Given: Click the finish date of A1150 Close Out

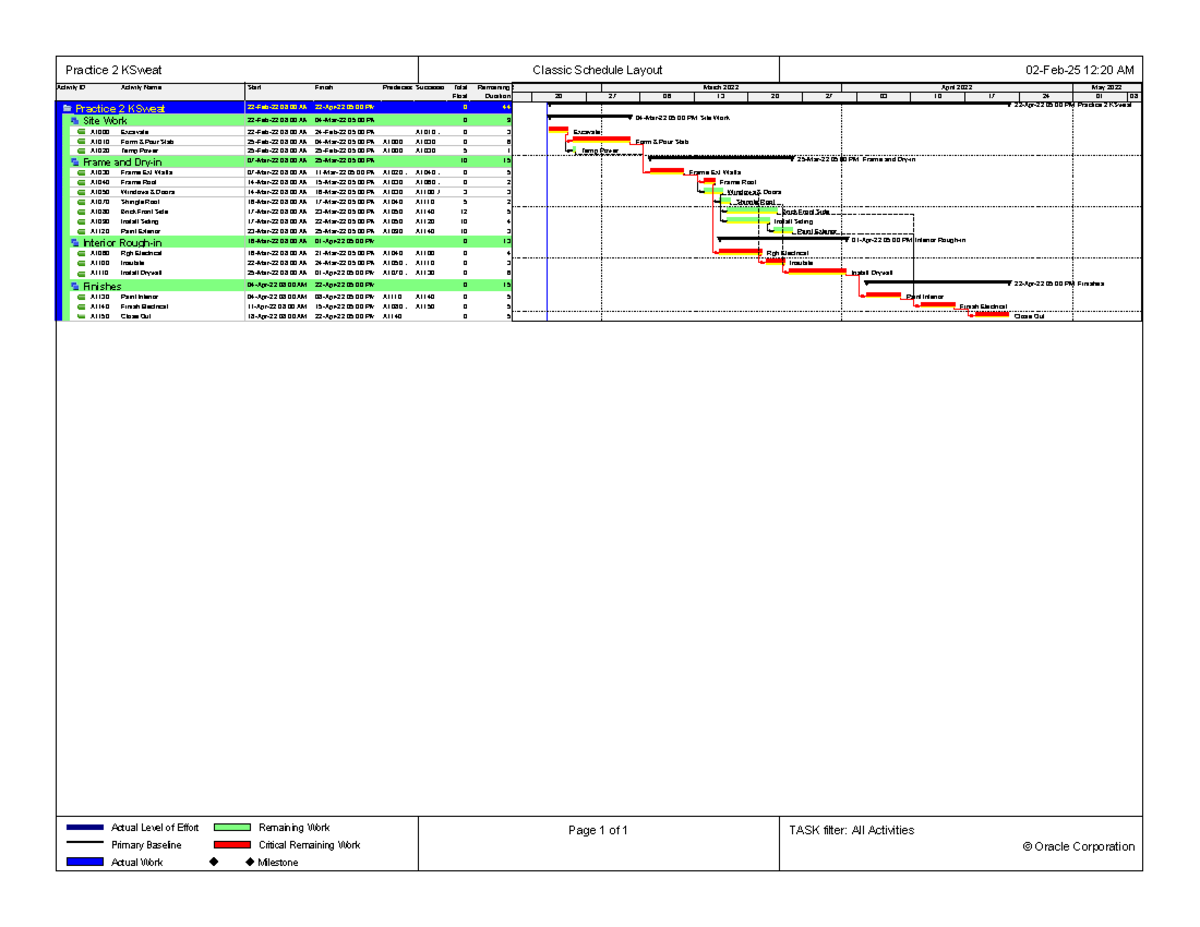Looking at the screenshot, I should coord(345,316).
